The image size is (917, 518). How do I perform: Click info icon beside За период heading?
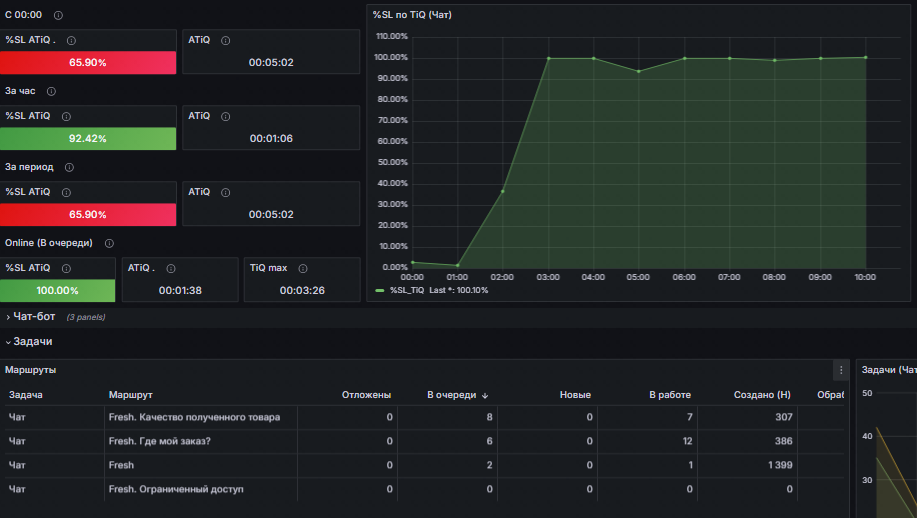tap(69, 167)
